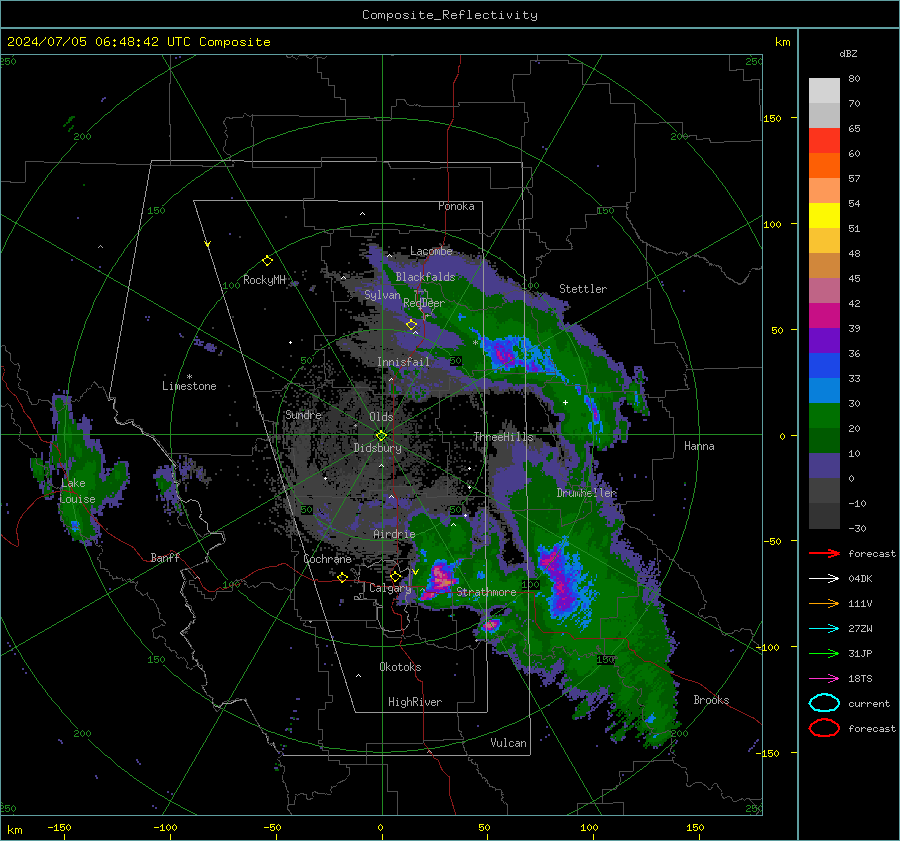Click the Banff town label
This screenshot has height=841, width=900.
(165, 558)
